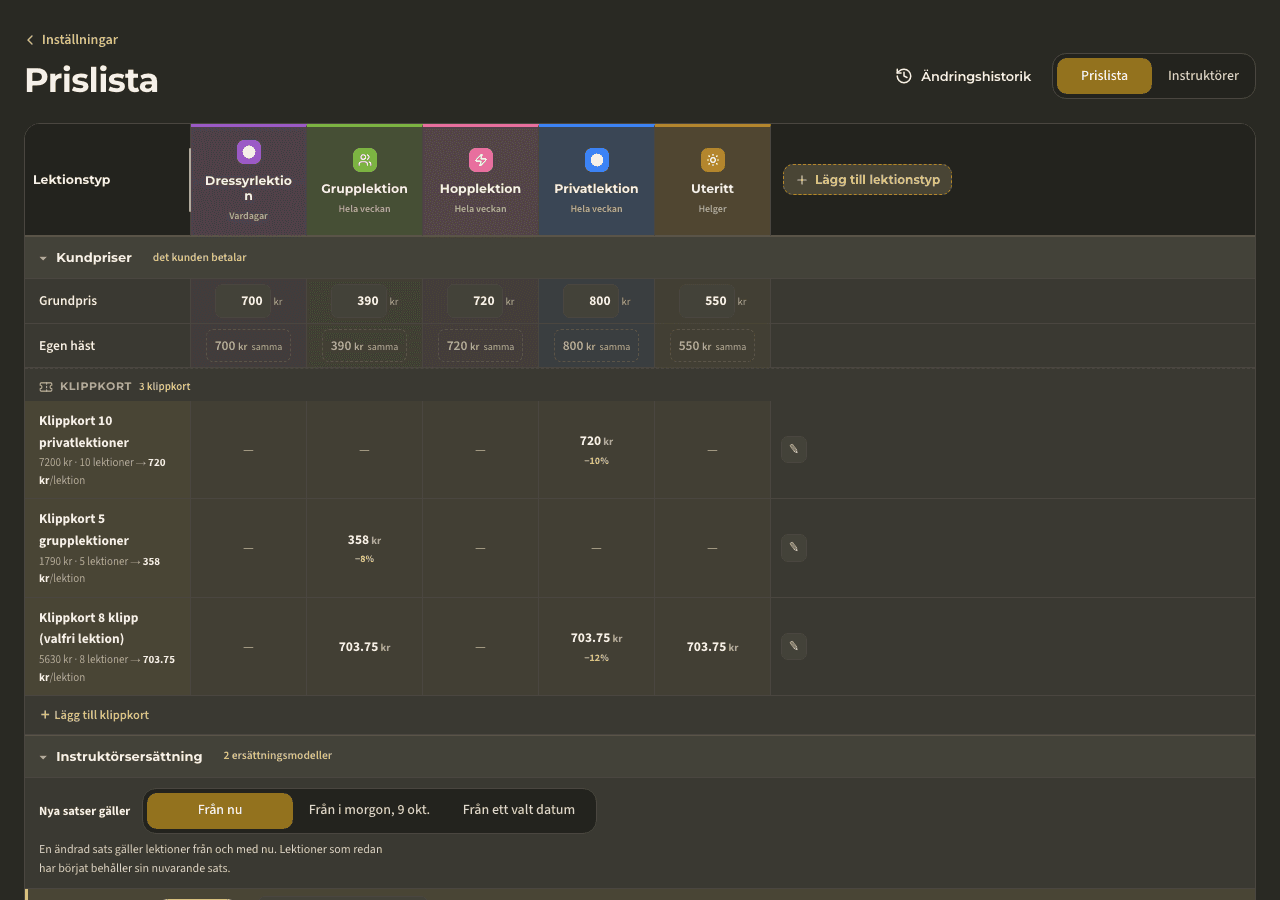Screen dimensions: 1280x900
Task: Click Privatlektion Grundpris field 800
Action: [x=591, y=301]
